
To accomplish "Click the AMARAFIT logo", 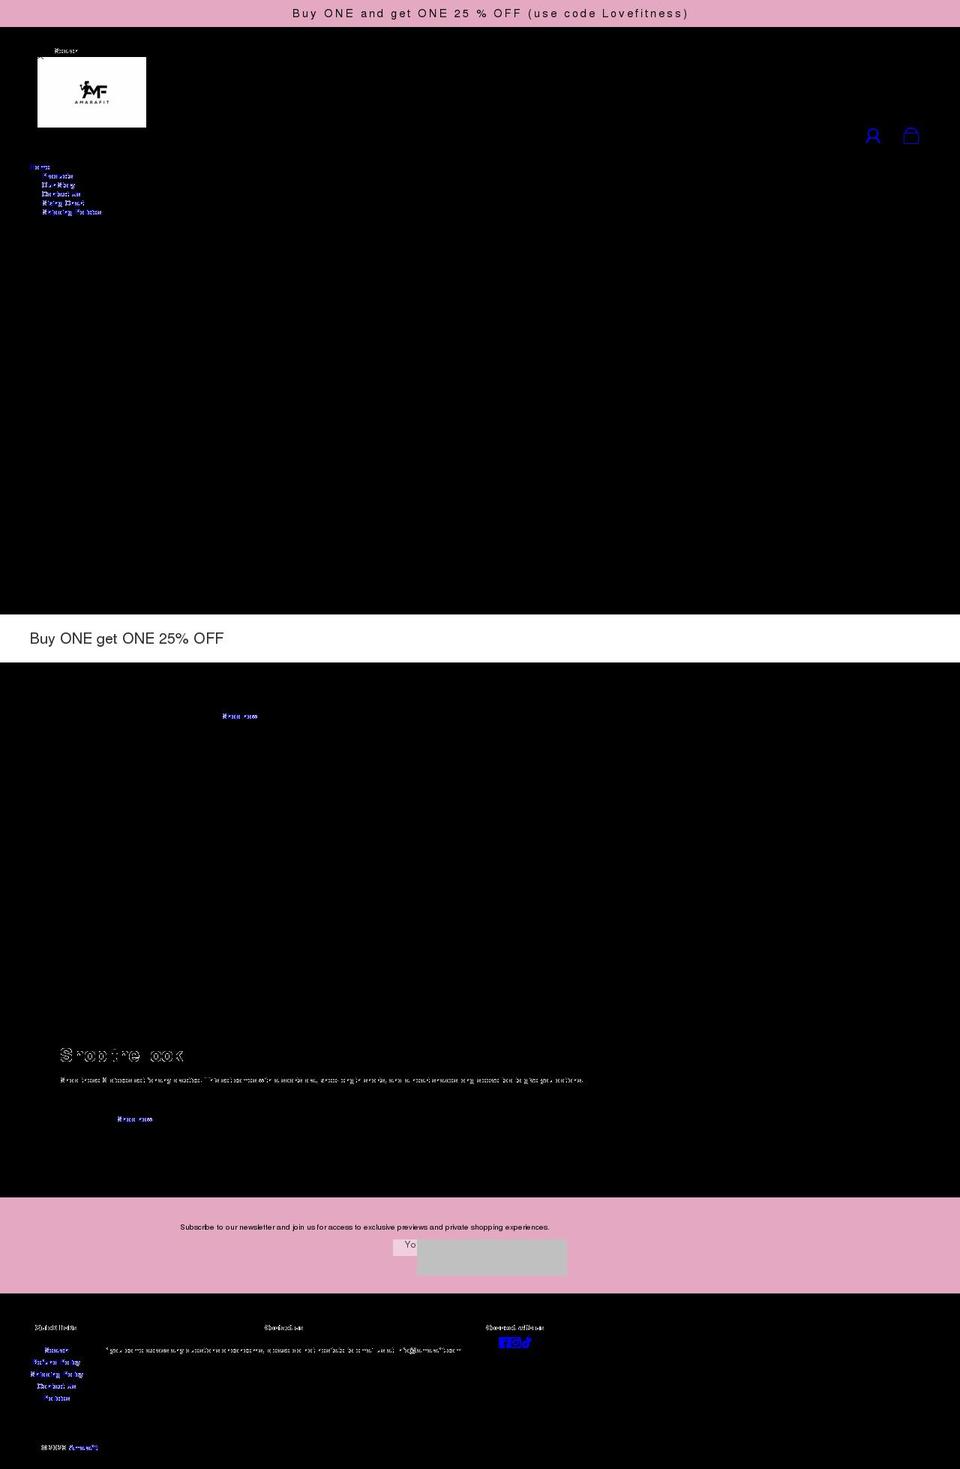I will [92, 92].
